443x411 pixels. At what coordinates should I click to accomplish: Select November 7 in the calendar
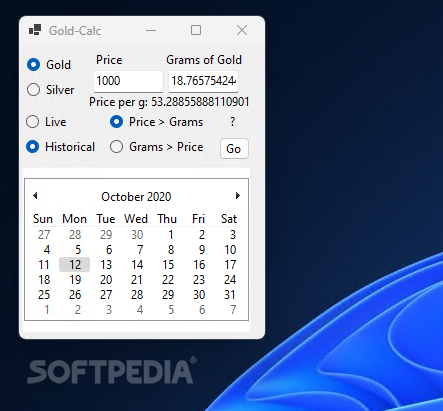click(x=233, y=310)
